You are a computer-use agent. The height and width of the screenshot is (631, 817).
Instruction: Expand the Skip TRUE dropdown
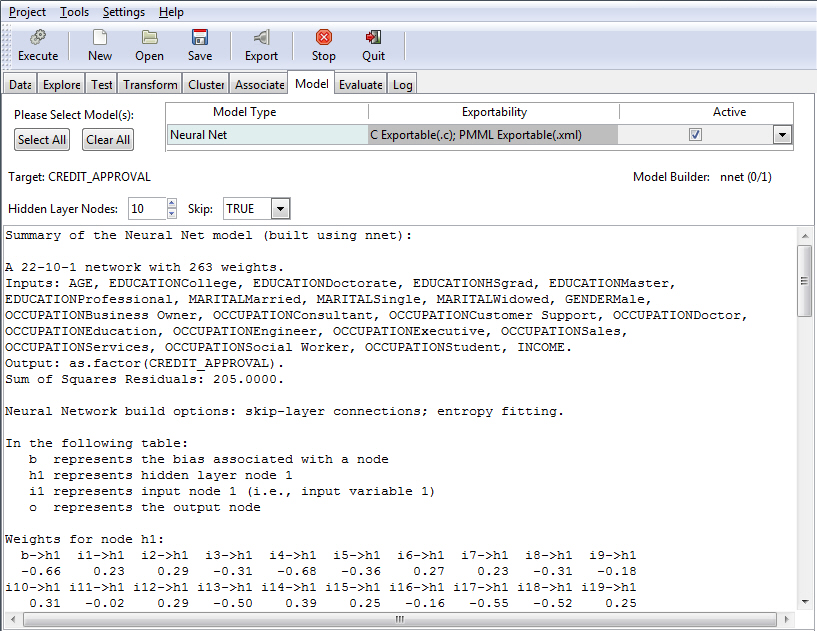(x=280, y=209)
